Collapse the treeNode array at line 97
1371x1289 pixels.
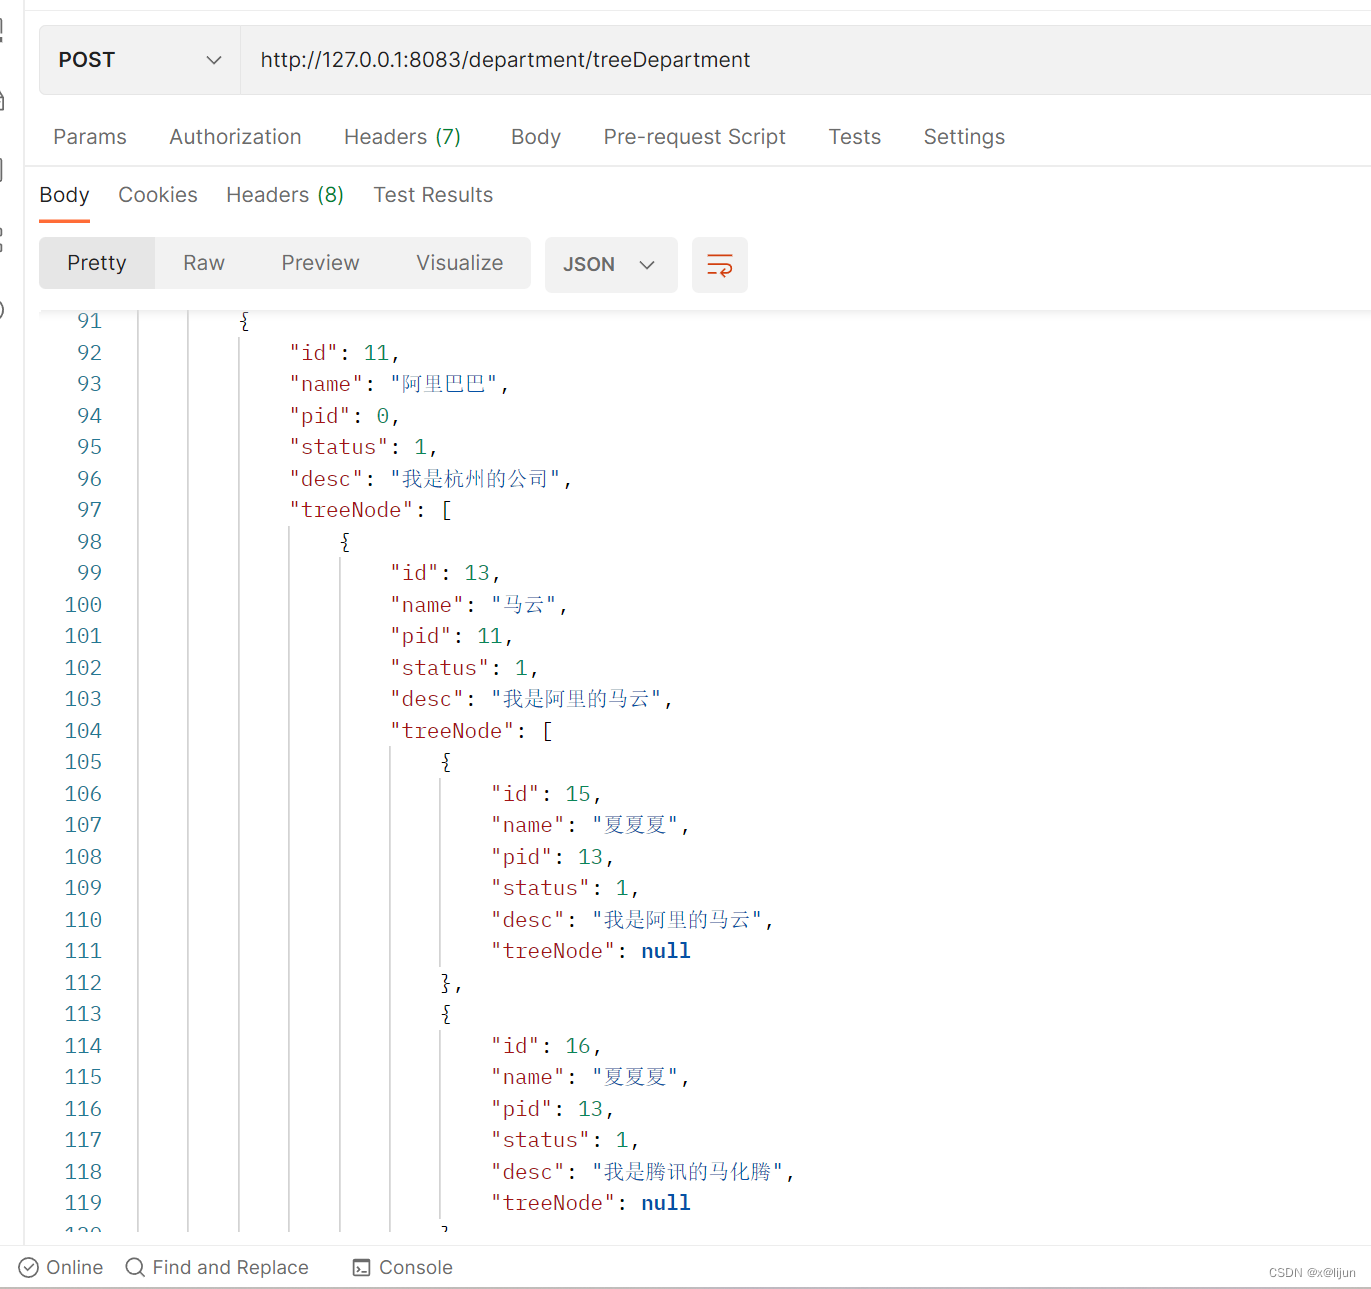tap(446, 510)
